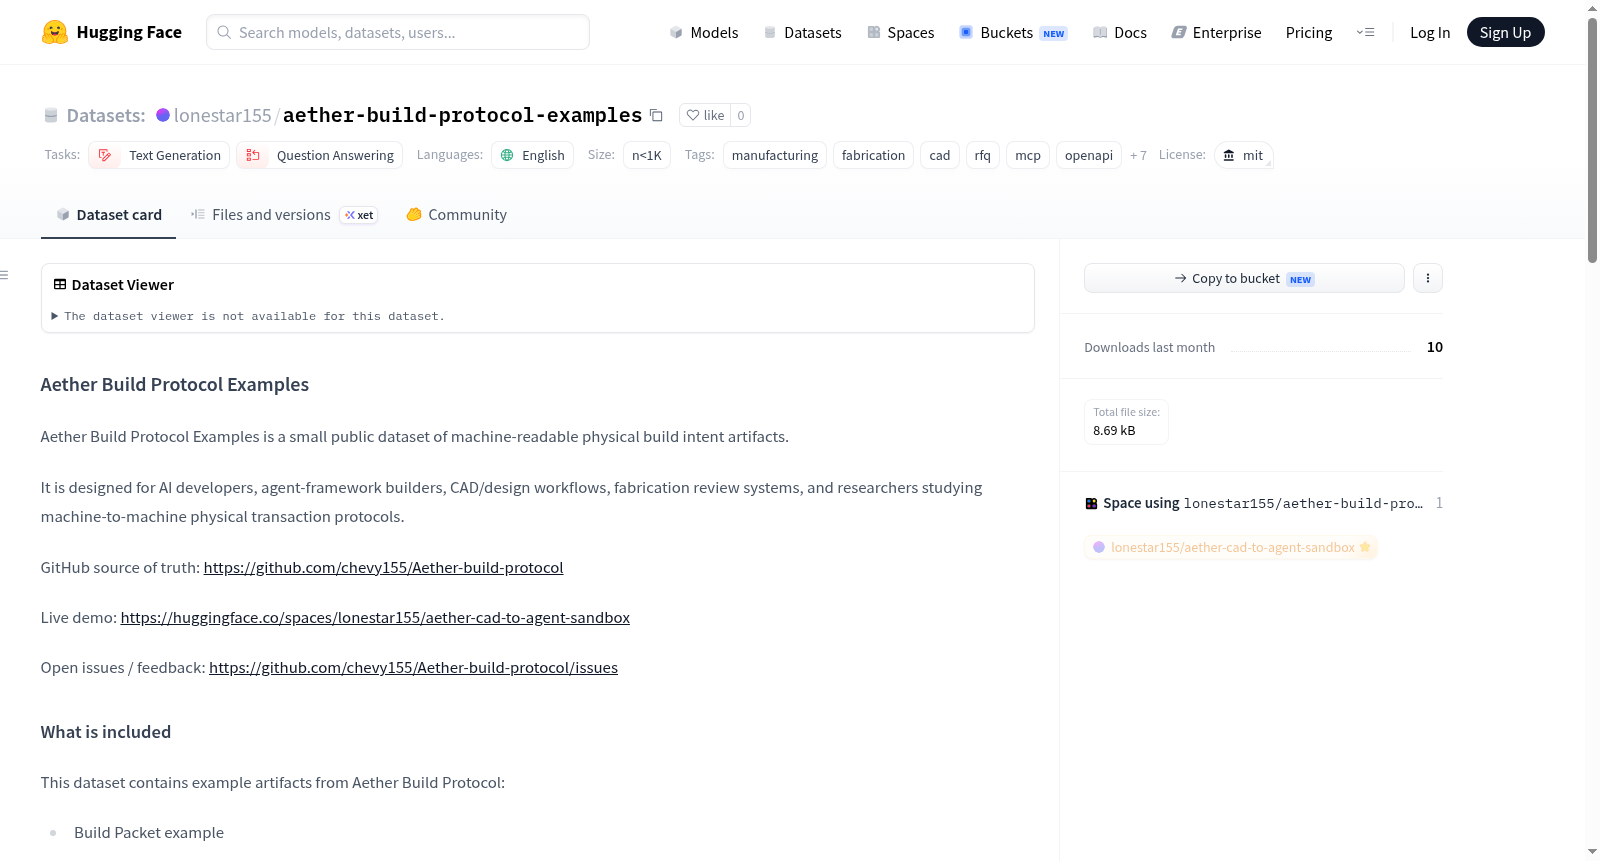Click the cad tag
This screenshot has height=861, width=1600.
coord(940,155)
